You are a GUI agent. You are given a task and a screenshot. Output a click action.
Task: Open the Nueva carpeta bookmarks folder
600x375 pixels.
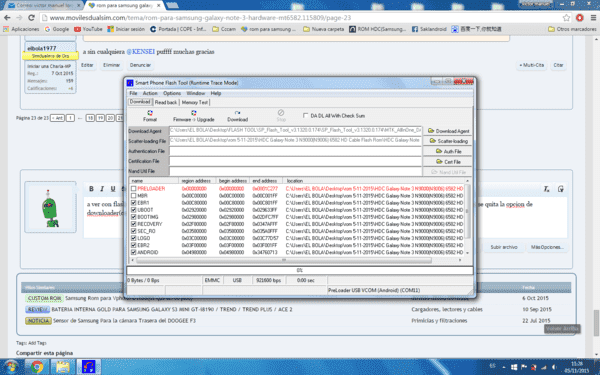coord(323,29)
